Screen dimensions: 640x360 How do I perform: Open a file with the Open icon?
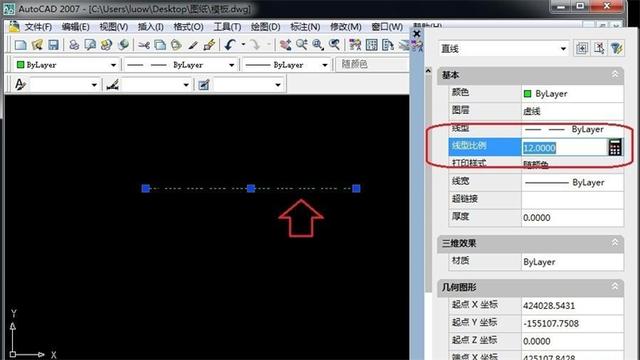(x=37, y=44)
